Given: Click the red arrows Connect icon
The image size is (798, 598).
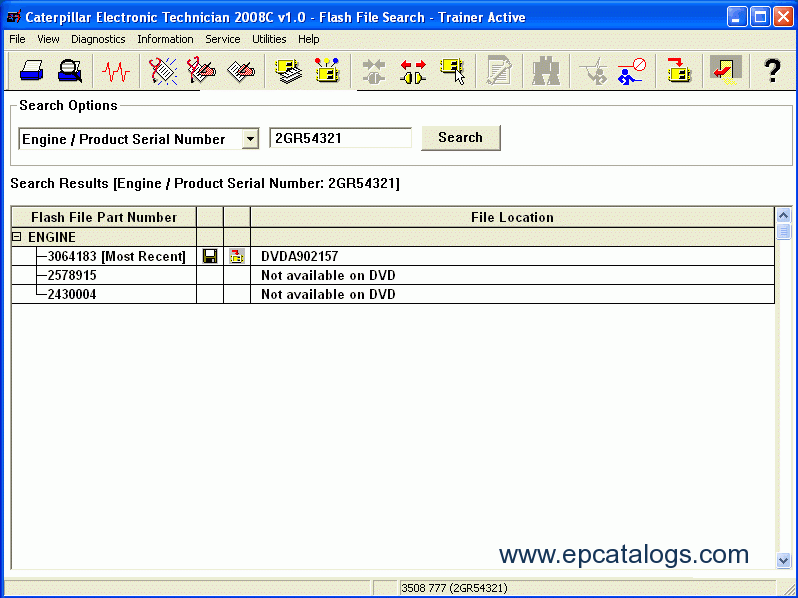Looking at the screenshot, I should pos(413,71).
